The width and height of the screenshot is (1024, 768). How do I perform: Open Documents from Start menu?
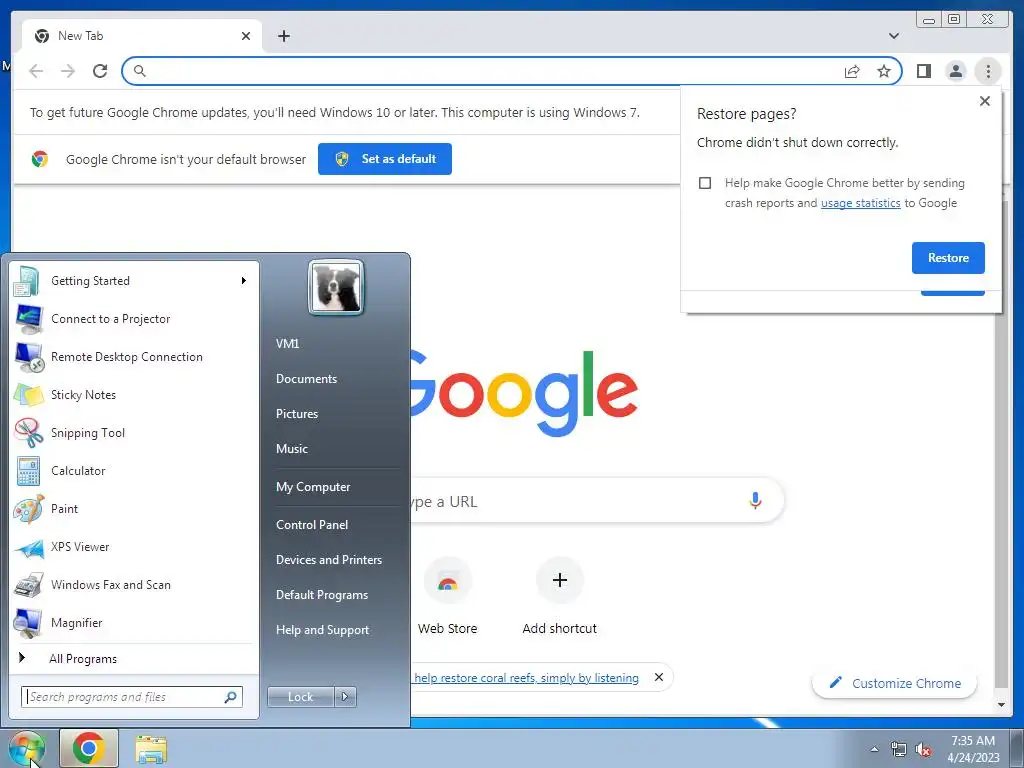(x=306, y=379)
